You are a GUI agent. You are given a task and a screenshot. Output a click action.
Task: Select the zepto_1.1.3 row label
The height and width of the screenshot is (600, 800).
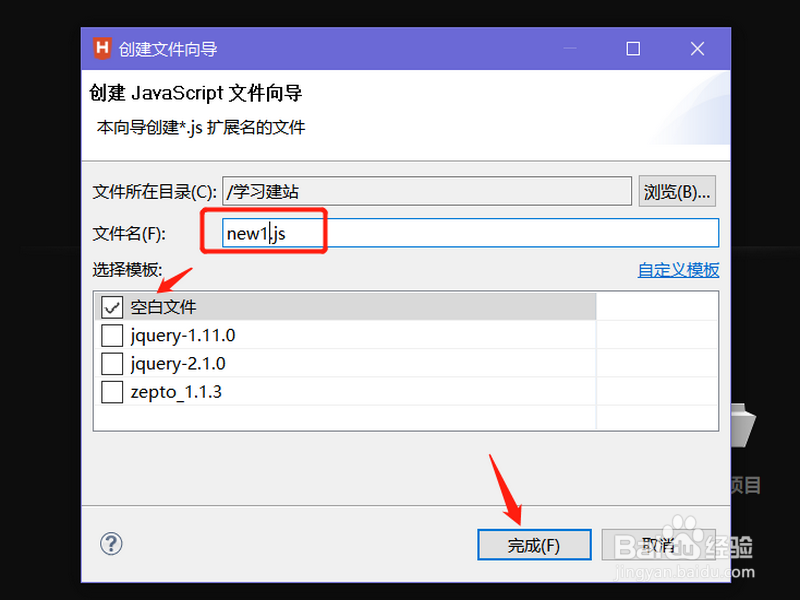[x=176, y=392]
